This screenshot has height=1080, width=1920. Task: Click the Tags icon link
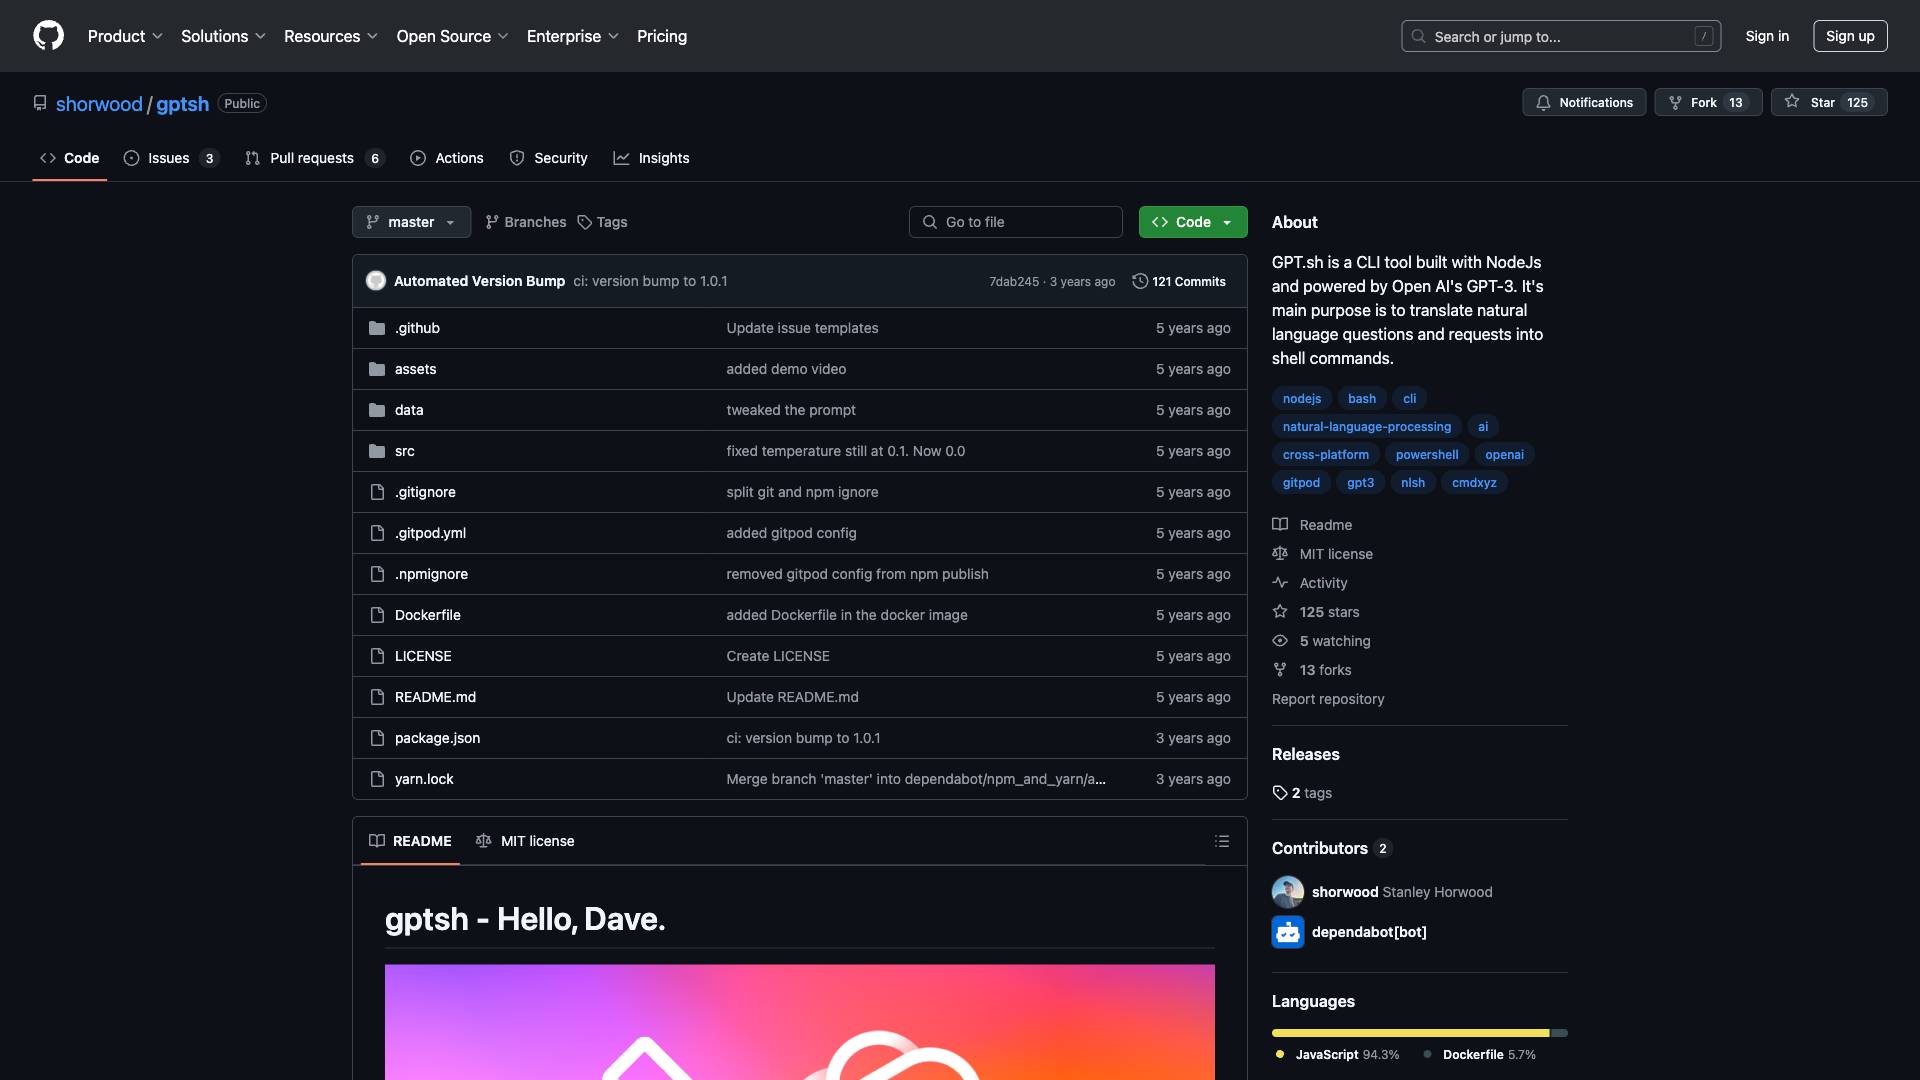coord(602,222)
